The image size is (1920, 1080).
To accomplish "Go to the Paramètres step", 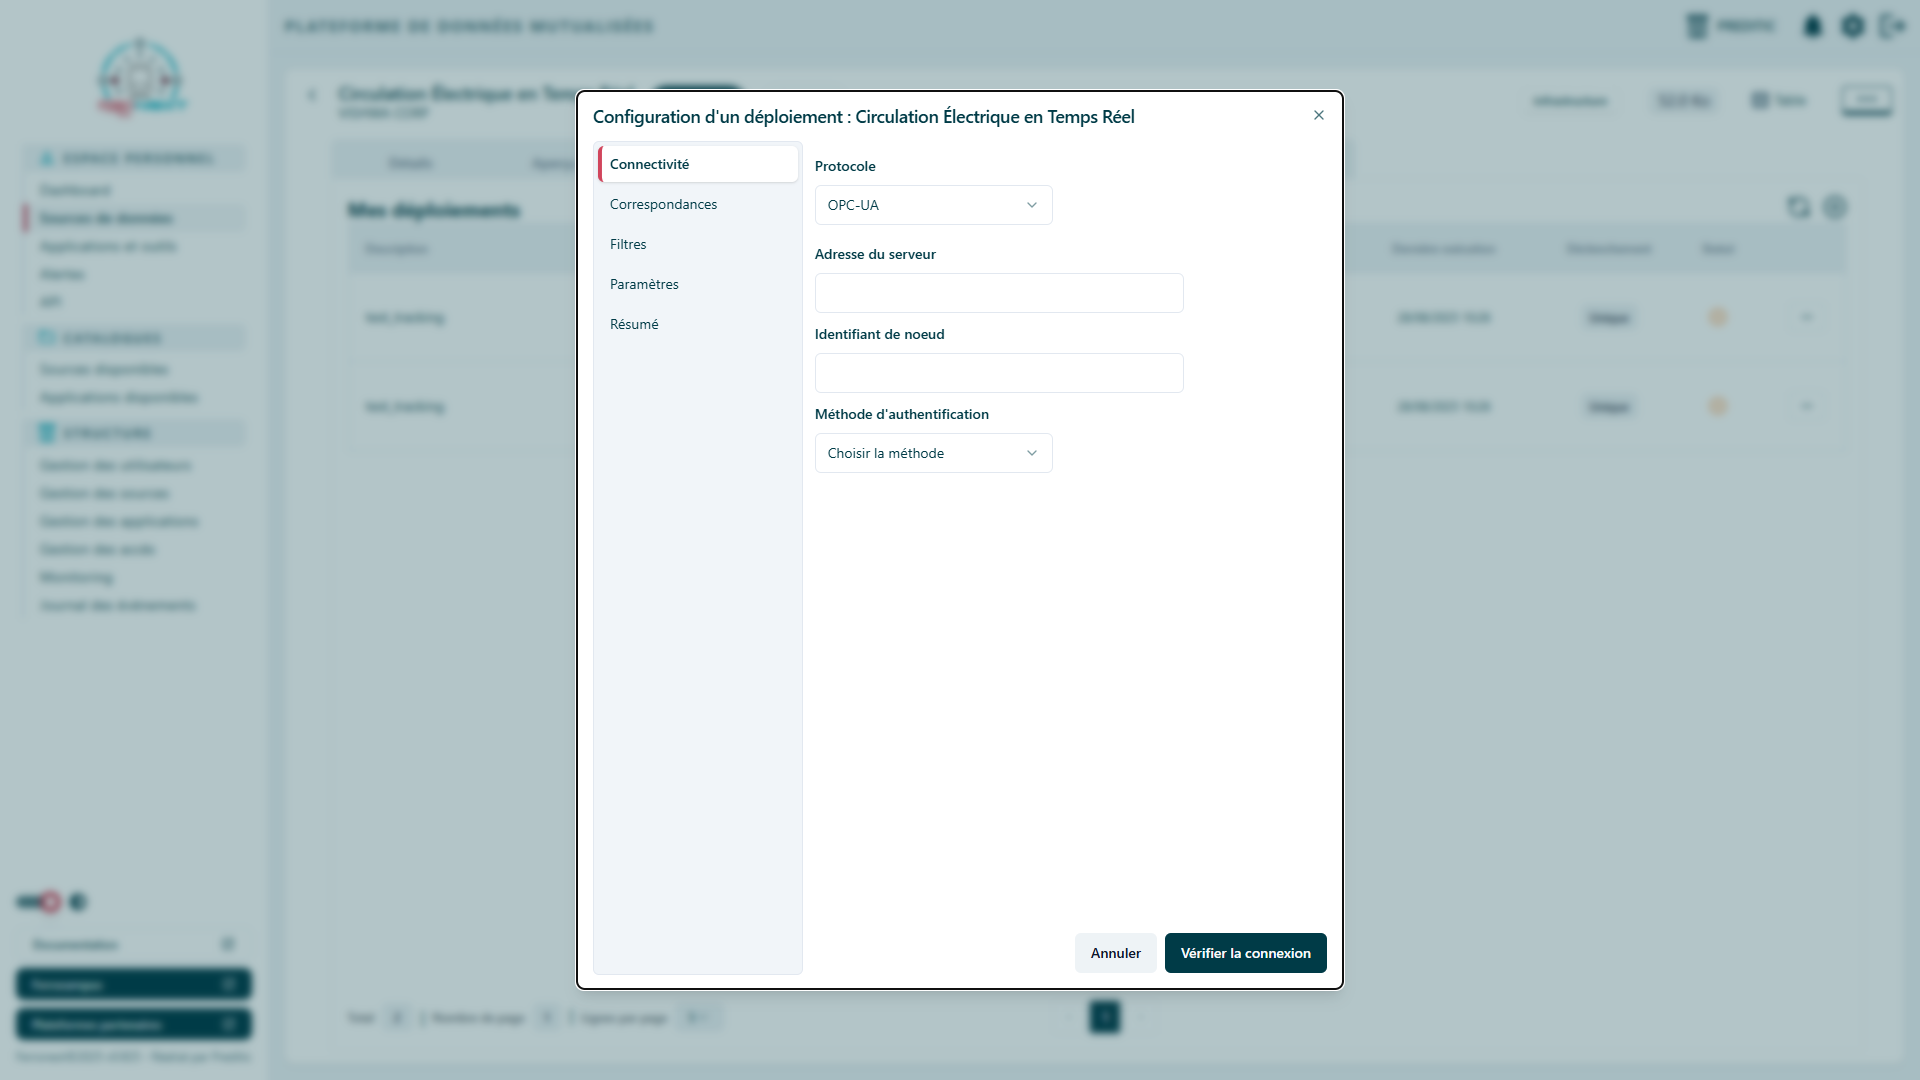I will point(698,284).
